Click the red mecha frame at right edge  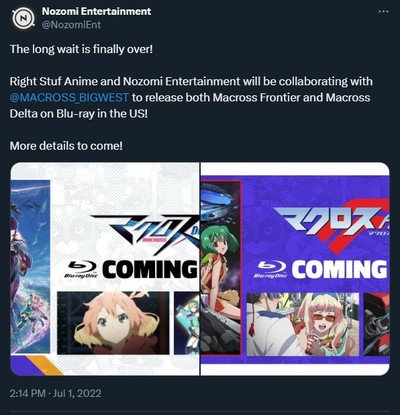pyautogui.click(x=376, y=324)
